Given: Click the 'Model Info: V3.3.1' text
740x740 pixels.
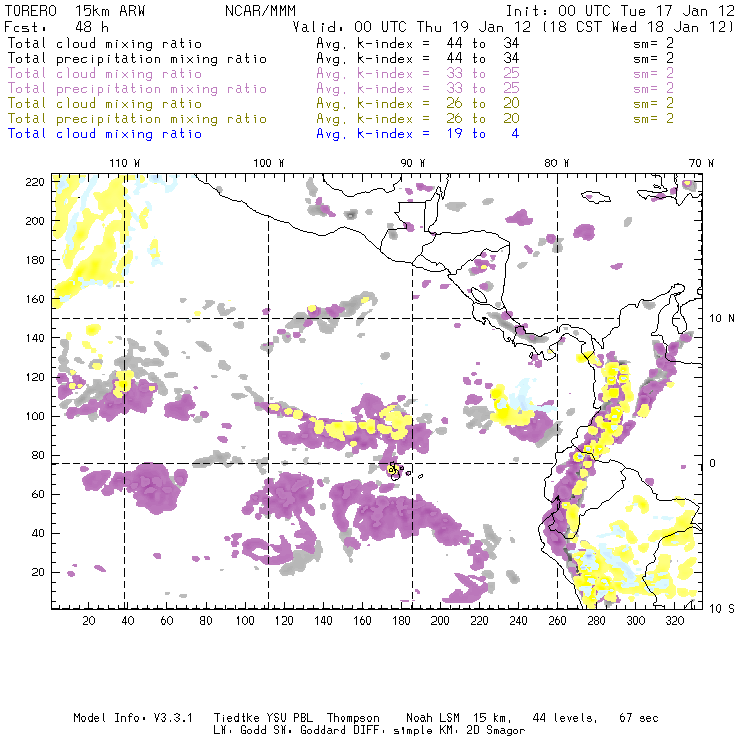Looking at the screenshot, I should point(133,718).
